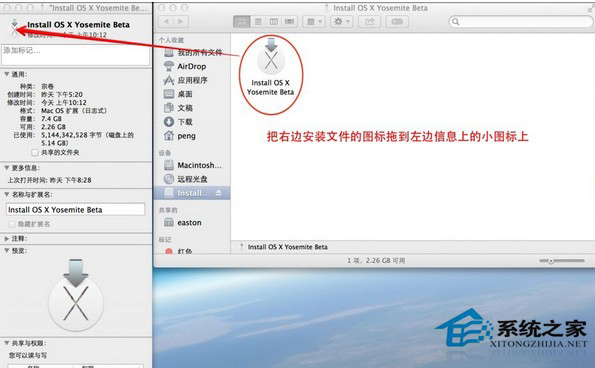595x368 pixels.
Task: Click the Edit Tags toolbar button
Action: coord(397,22)
